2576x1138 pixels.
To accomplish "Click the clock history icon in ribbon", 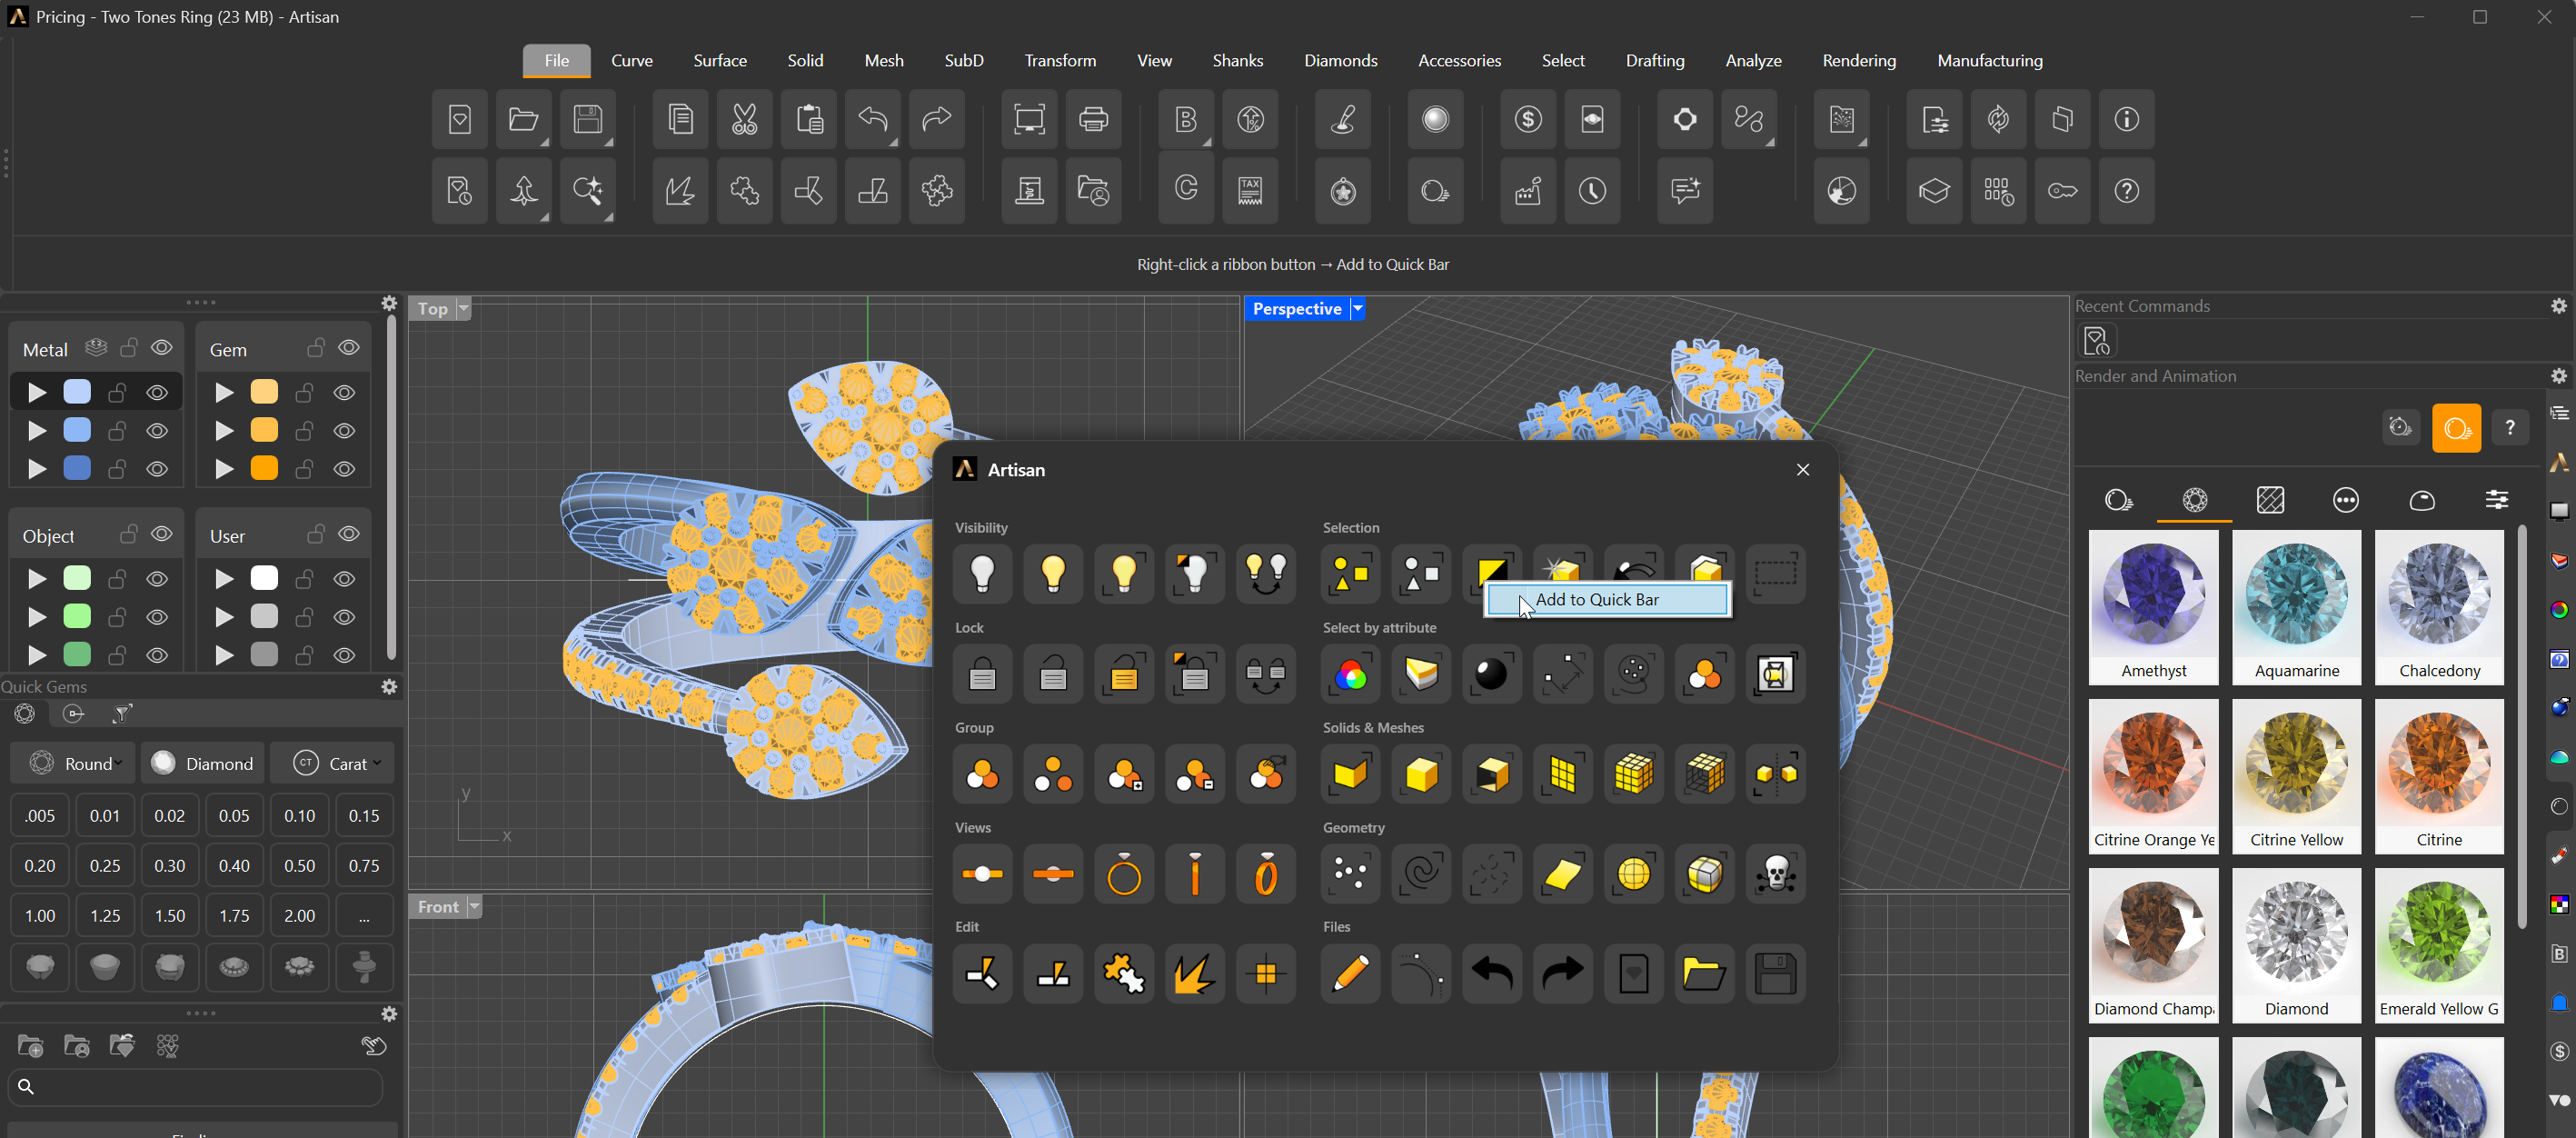I will click(1592, 190).
